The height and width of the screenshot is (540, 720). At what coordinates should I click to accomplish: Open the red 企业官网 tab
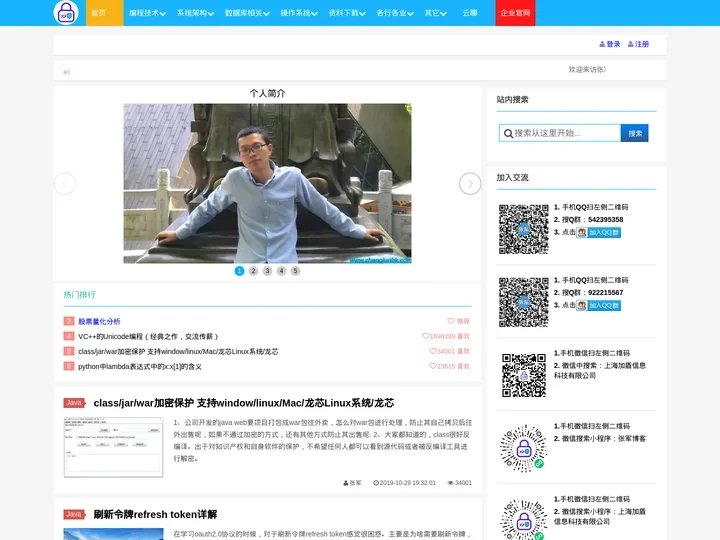515,13
